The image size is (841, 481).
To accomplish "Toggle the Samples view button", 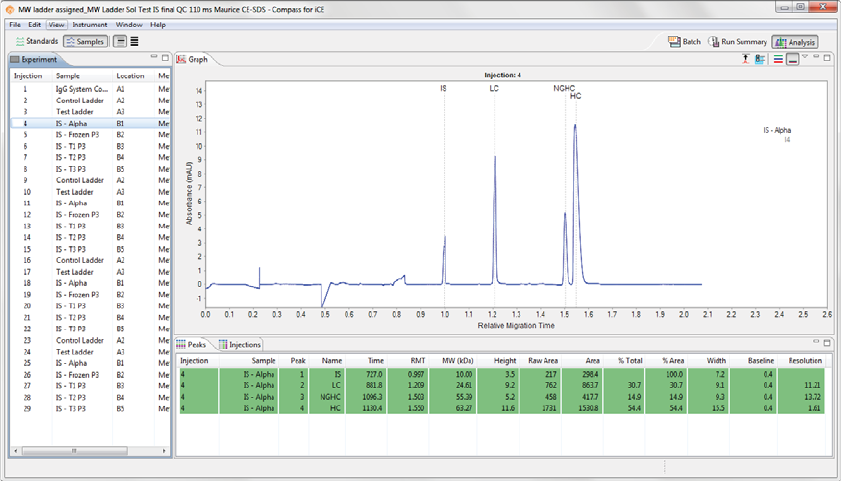I will [85, 42].
